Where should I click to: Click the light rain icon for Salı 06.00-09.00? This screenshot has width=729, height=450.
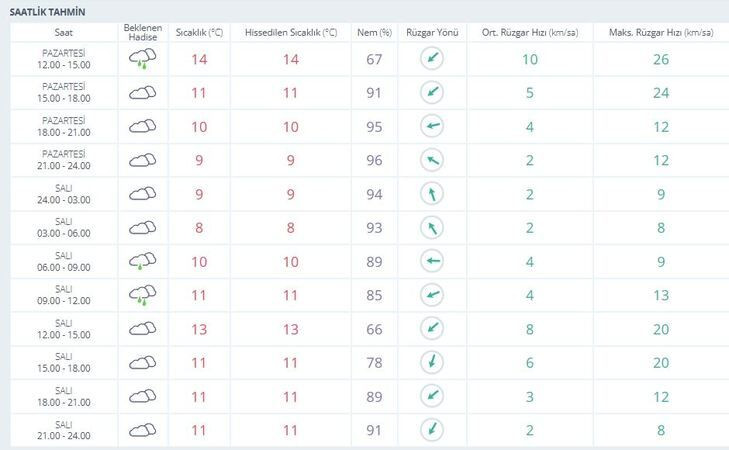pyautogui.click(x=143, y=261)
